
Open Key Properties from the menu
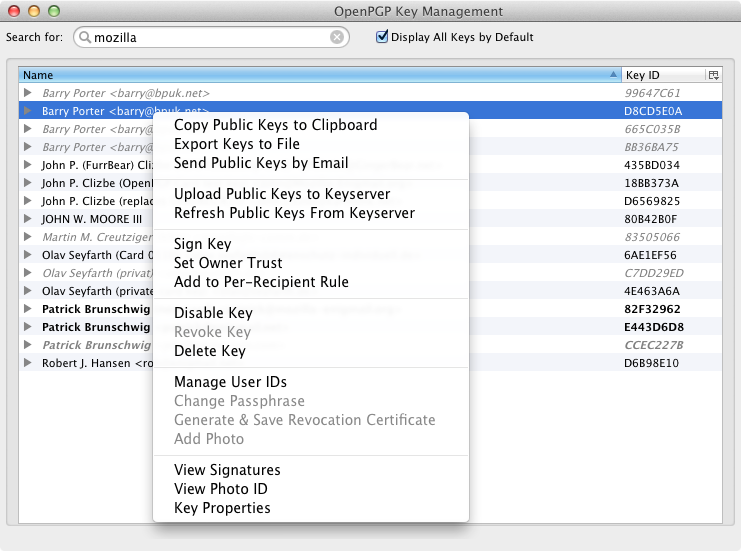click(x=222, y=508)
